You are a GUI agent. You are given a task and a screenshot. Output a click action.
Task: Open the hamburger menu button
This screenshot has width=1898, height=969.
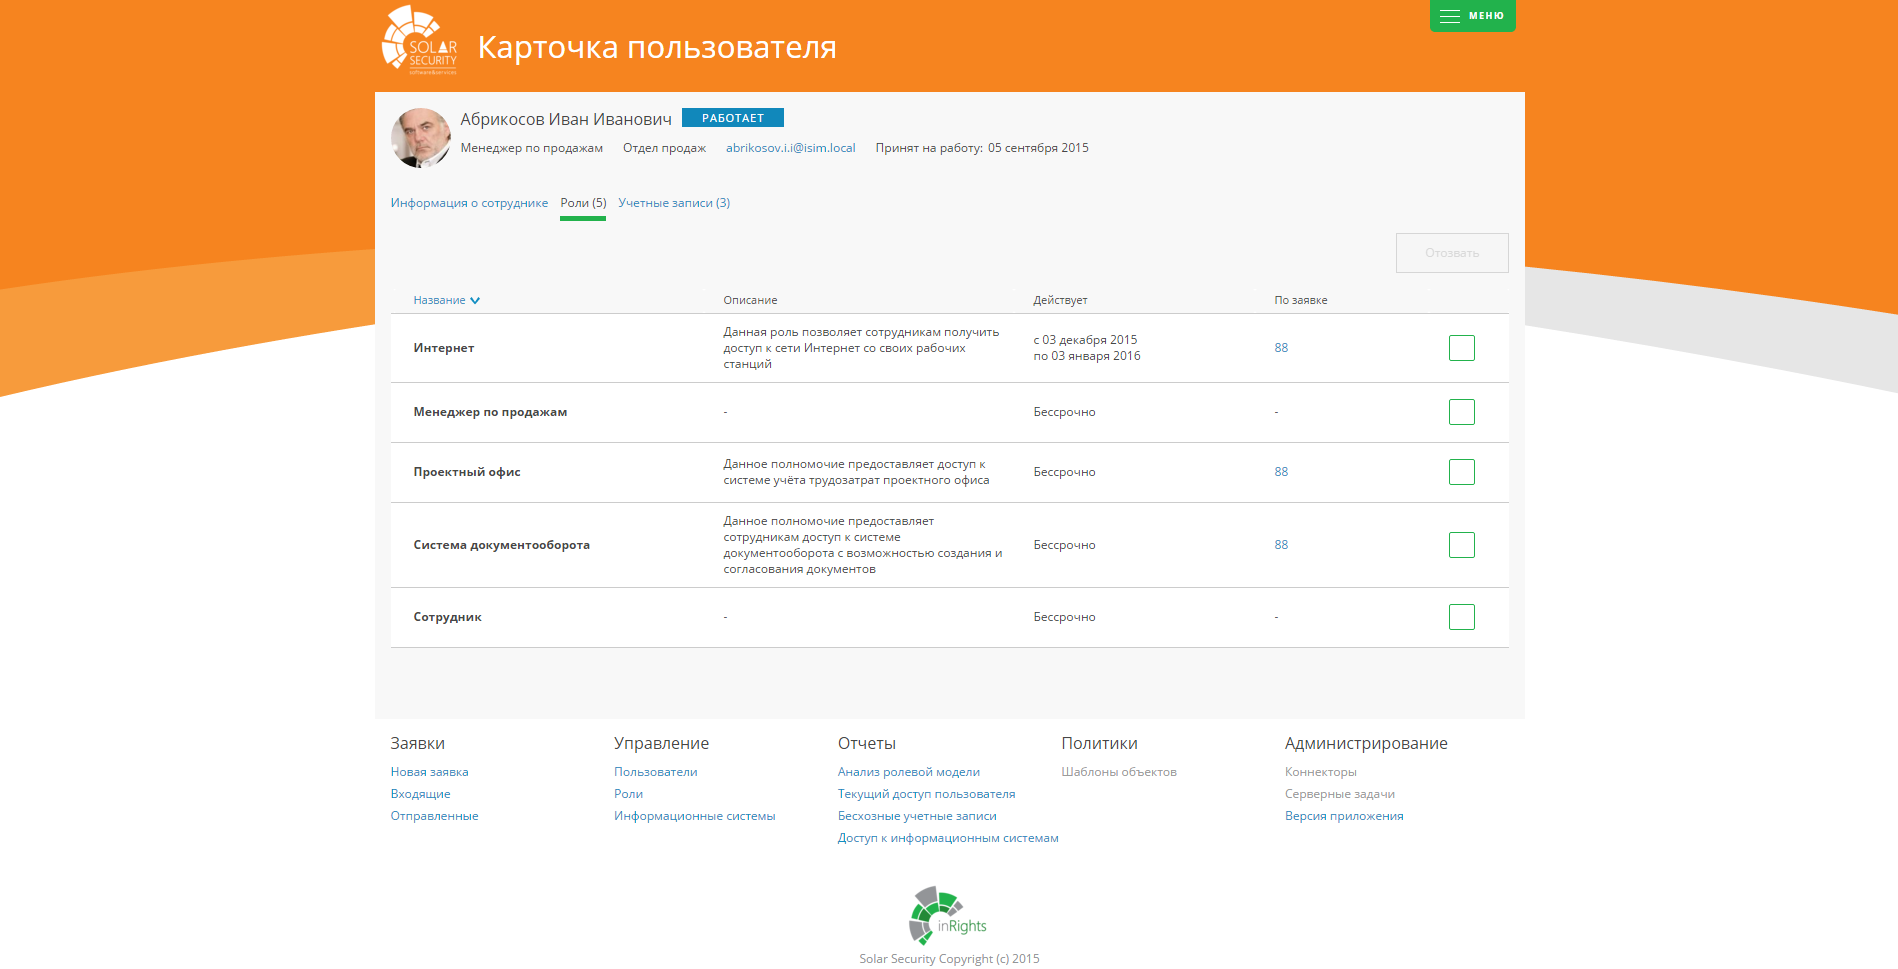pyautogui.click(x=1472, y=16)
